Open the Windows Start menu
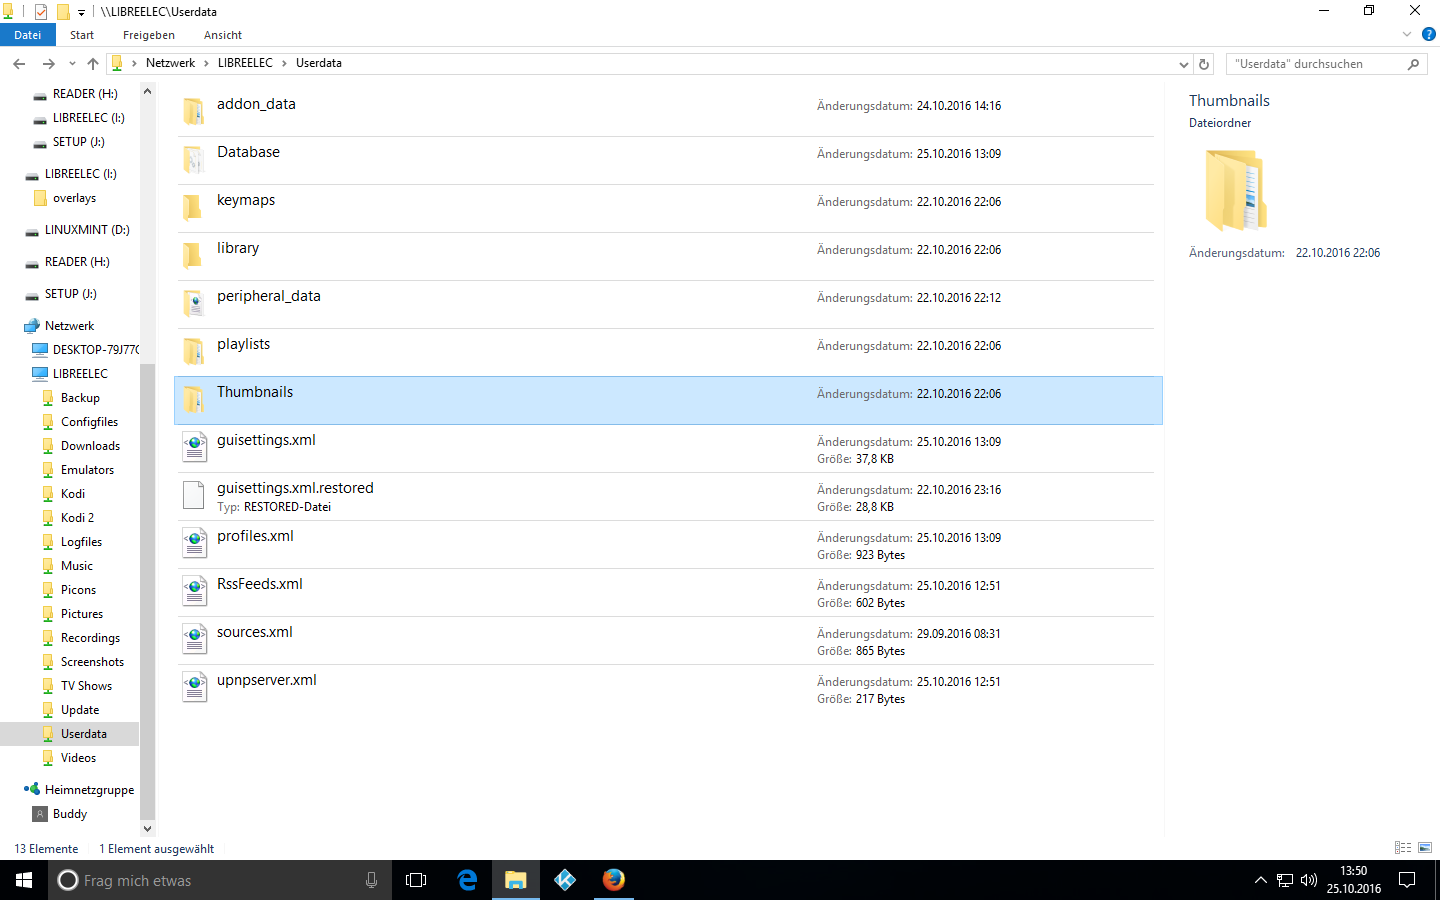Screen dimensions: 1440x900 point(24,880)
